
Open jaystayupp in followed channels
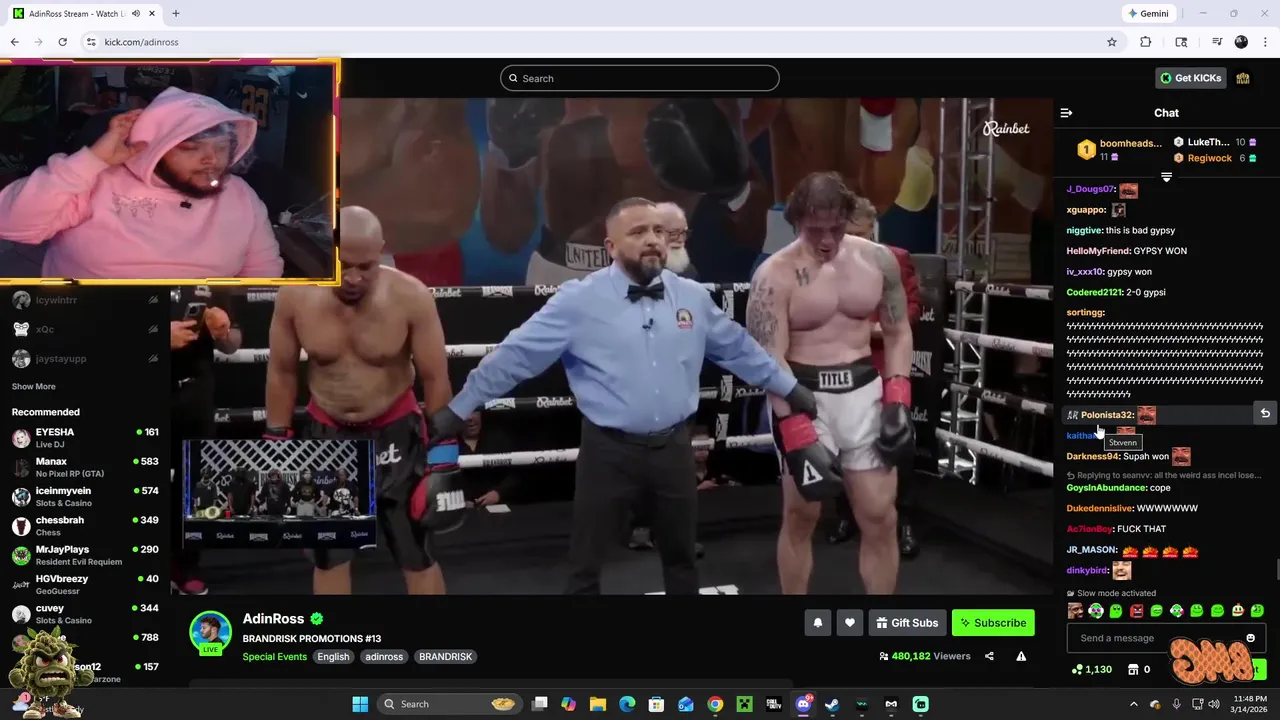pyautogui.click(x=85, y=358)
